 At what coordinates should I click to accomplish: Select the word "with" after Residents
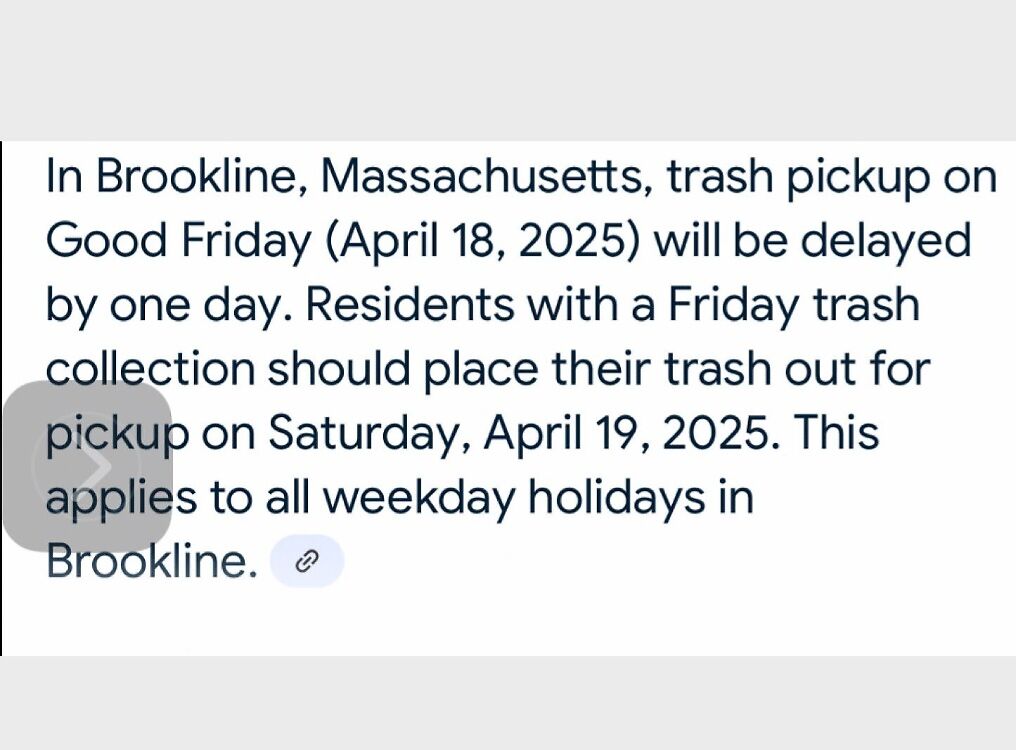(x=572, y=304)
